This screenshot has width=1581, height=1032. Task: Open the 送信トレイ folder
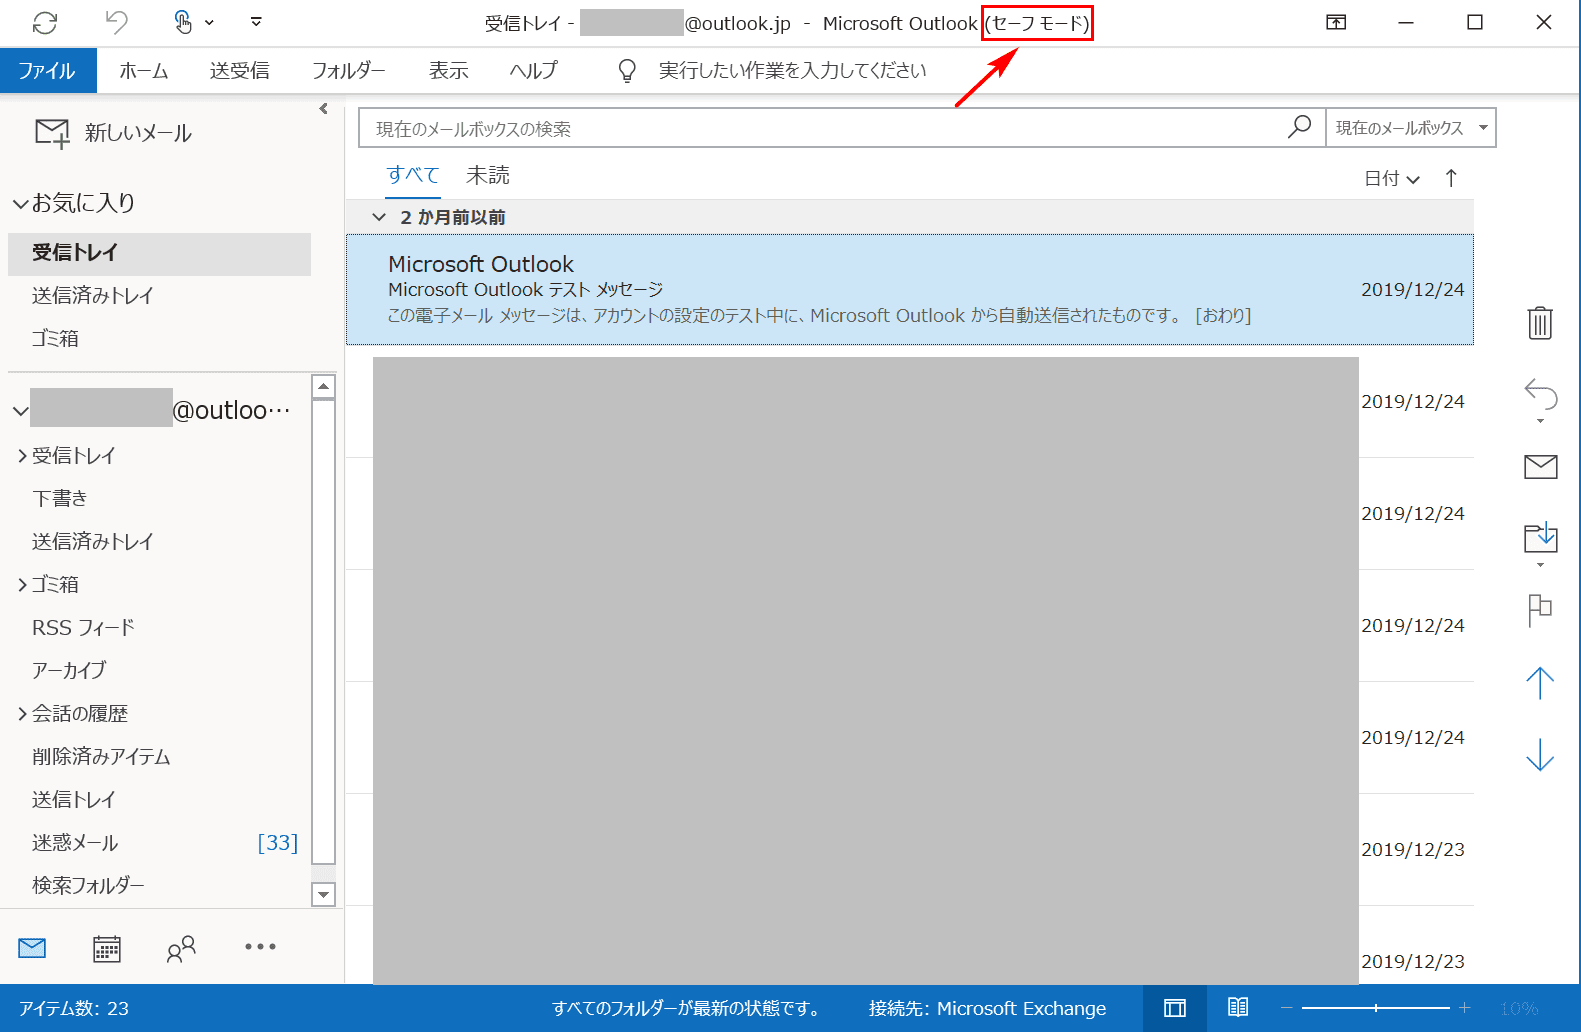74,800
